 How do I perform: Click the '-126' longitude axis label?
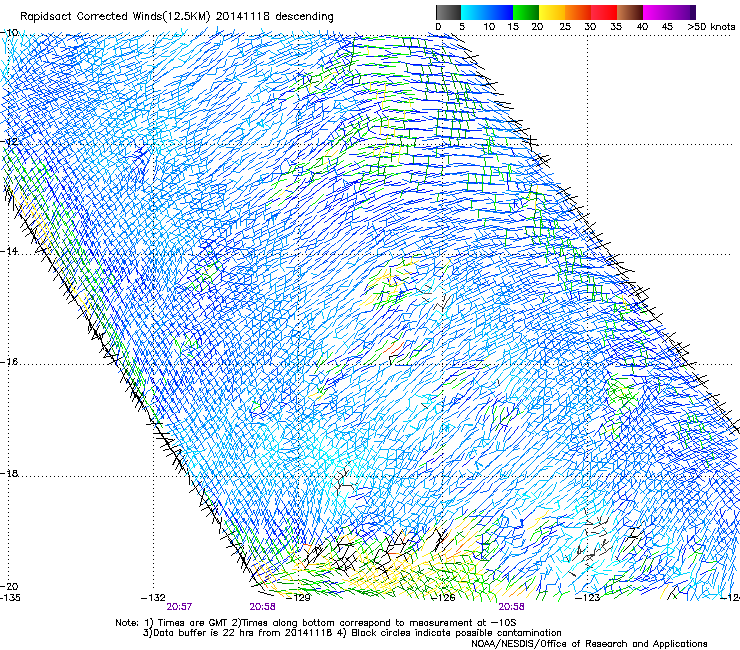[x=443, y=598]
